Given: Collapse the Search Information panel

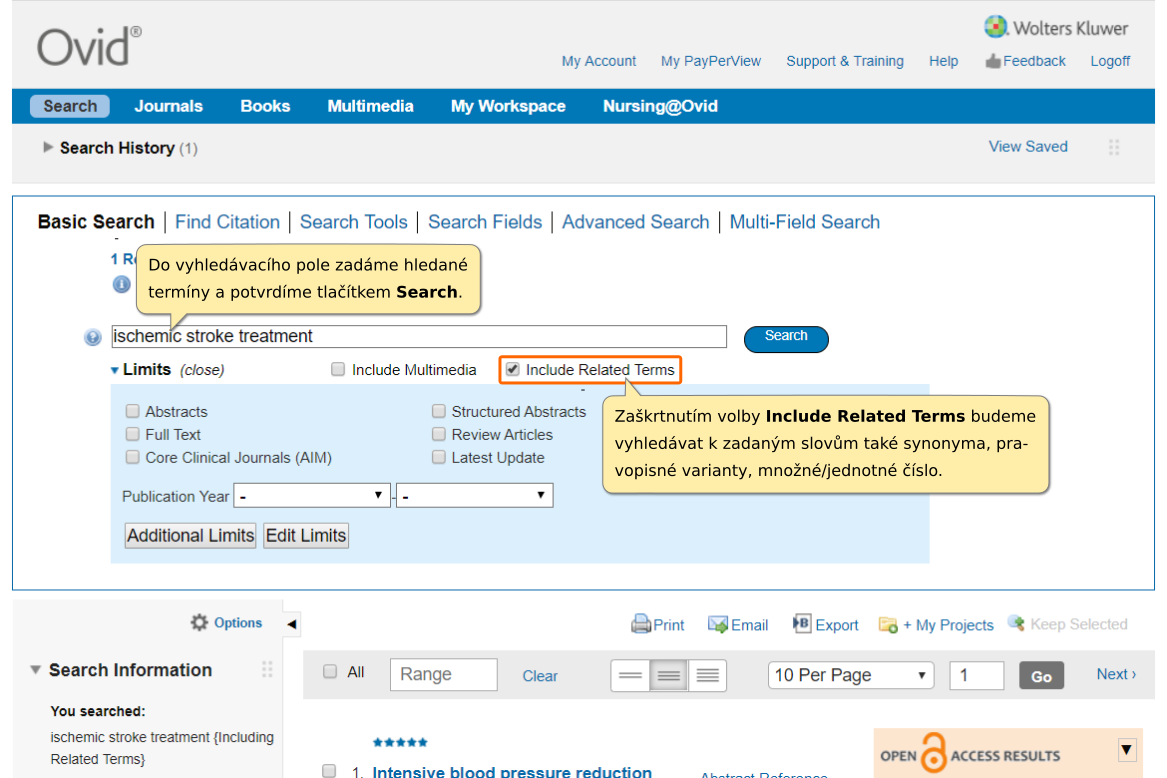Looking at the screenshot, I should coord(35,670).
